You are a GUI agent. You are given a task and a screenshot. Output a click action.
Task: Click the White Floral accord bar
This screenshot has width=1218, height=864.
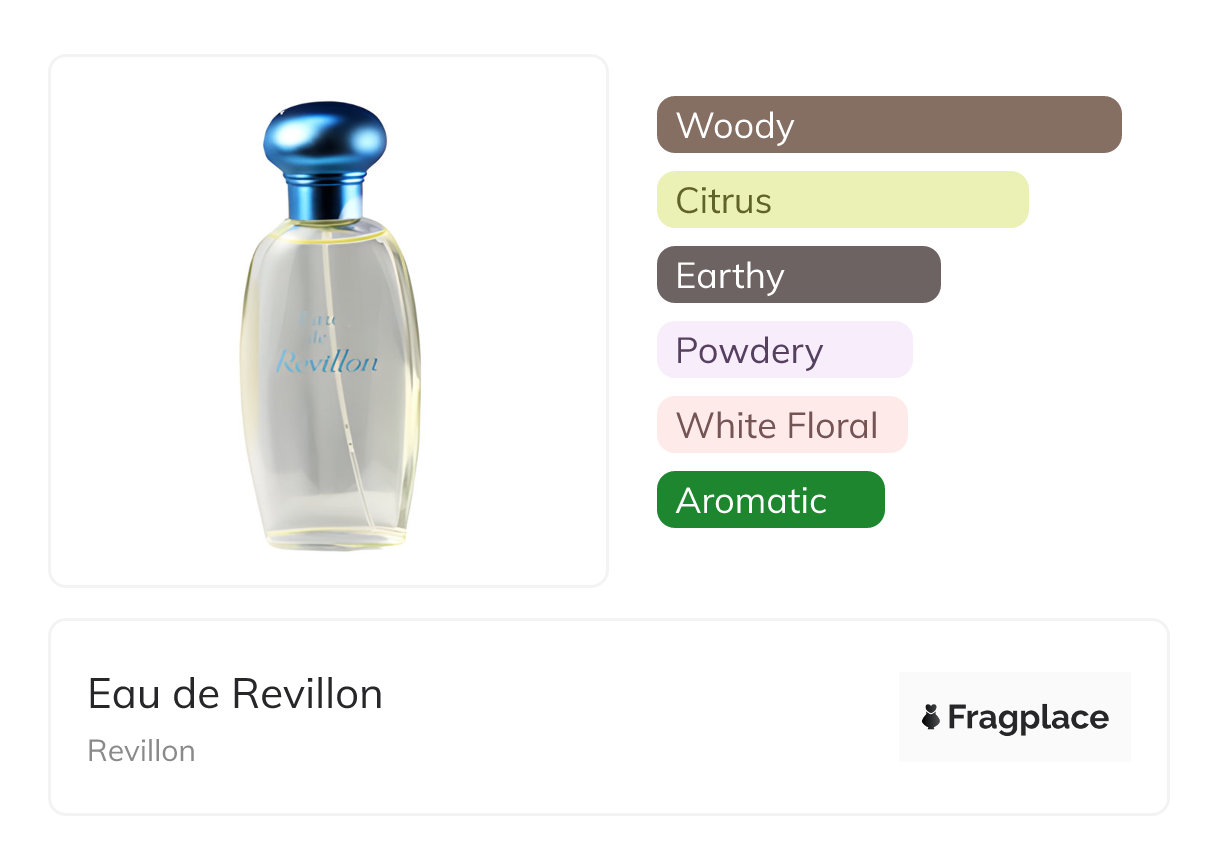[x=782, y=425]
